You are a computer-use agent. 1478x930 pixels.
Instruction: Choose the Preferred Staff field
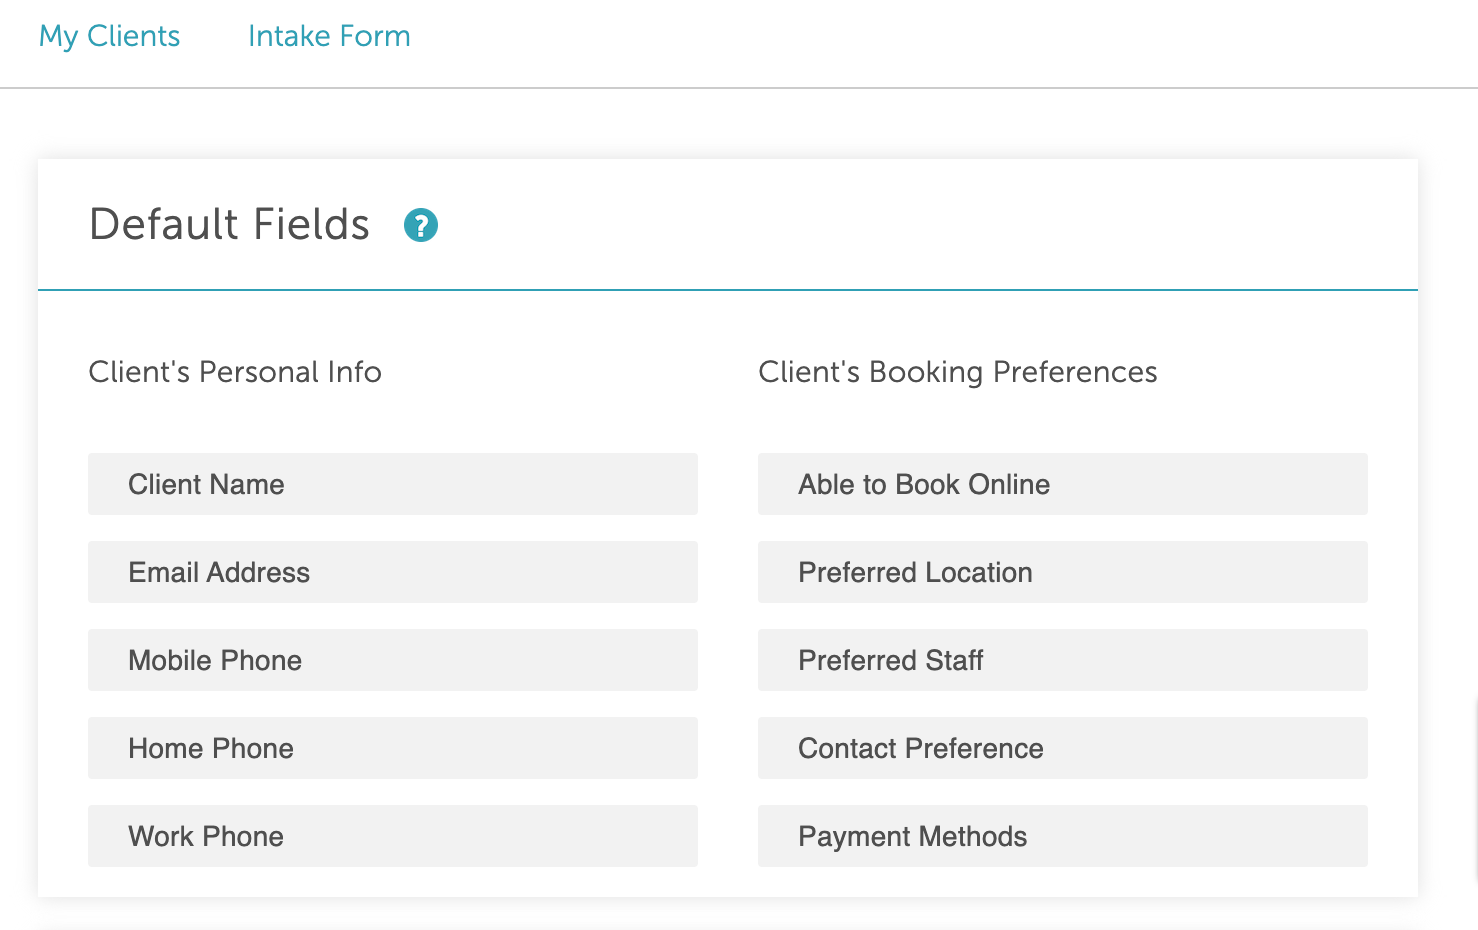pyautogui.click(x=1063, y=660)
